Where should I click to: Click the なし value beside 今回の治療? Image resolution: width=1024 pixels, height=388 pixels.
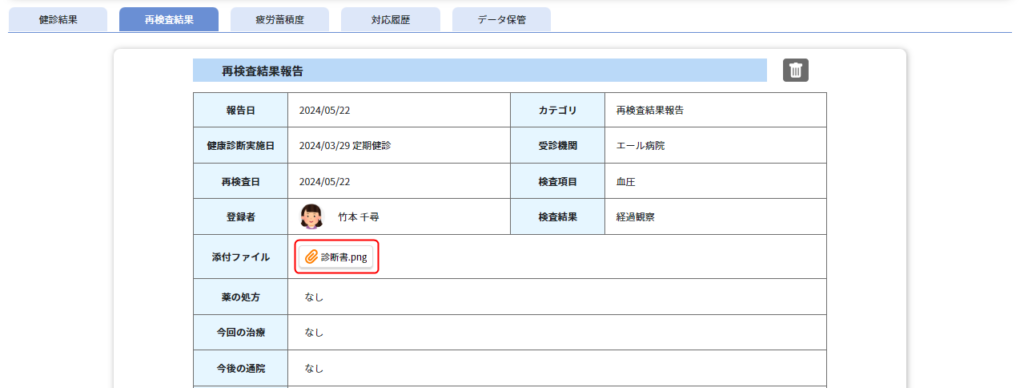point(314,332)
